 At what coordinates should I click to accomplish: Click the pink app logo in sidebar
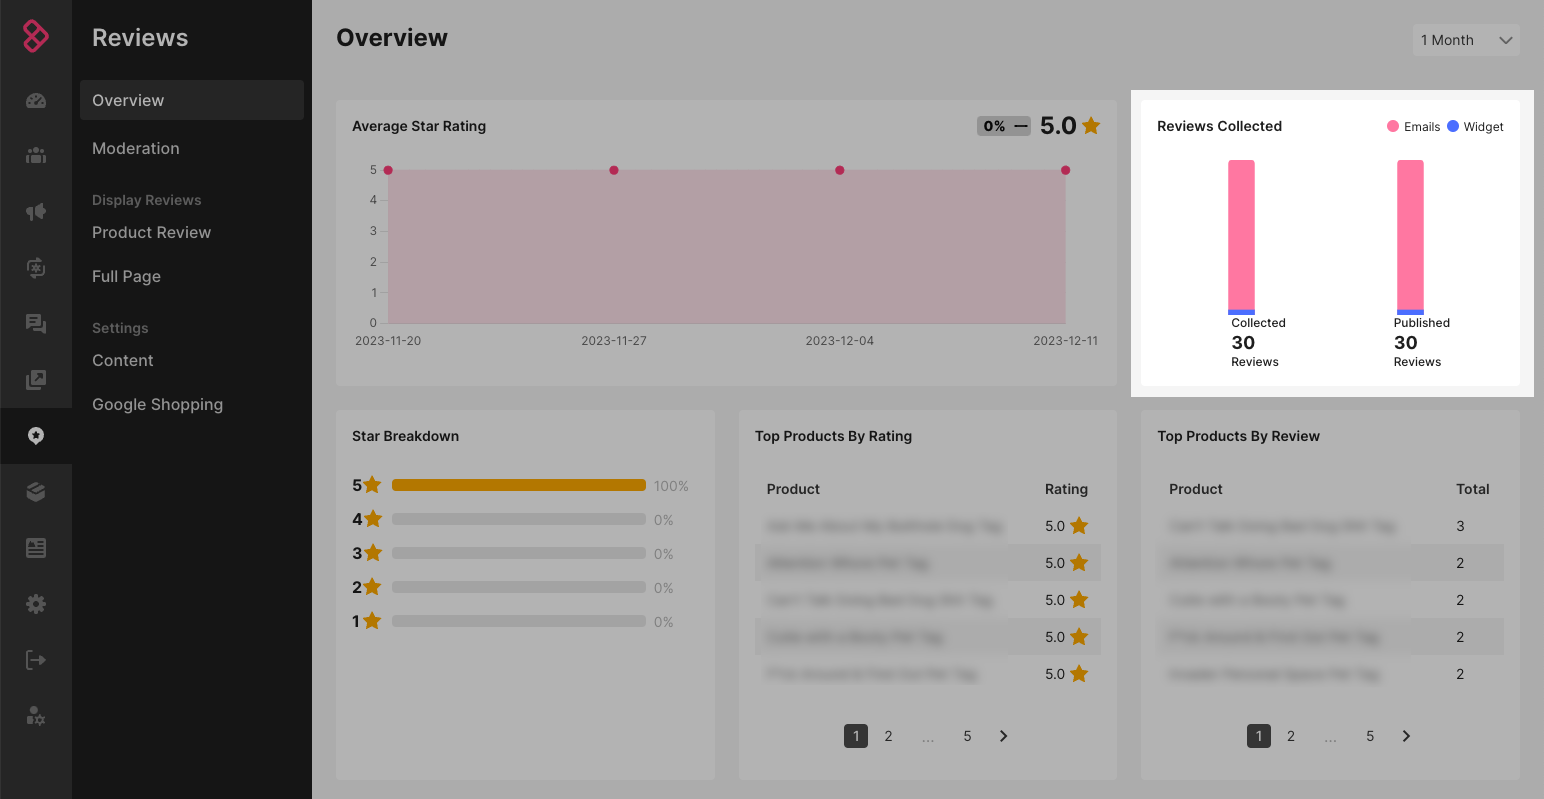pyautogui.click(x=36, y=37)
